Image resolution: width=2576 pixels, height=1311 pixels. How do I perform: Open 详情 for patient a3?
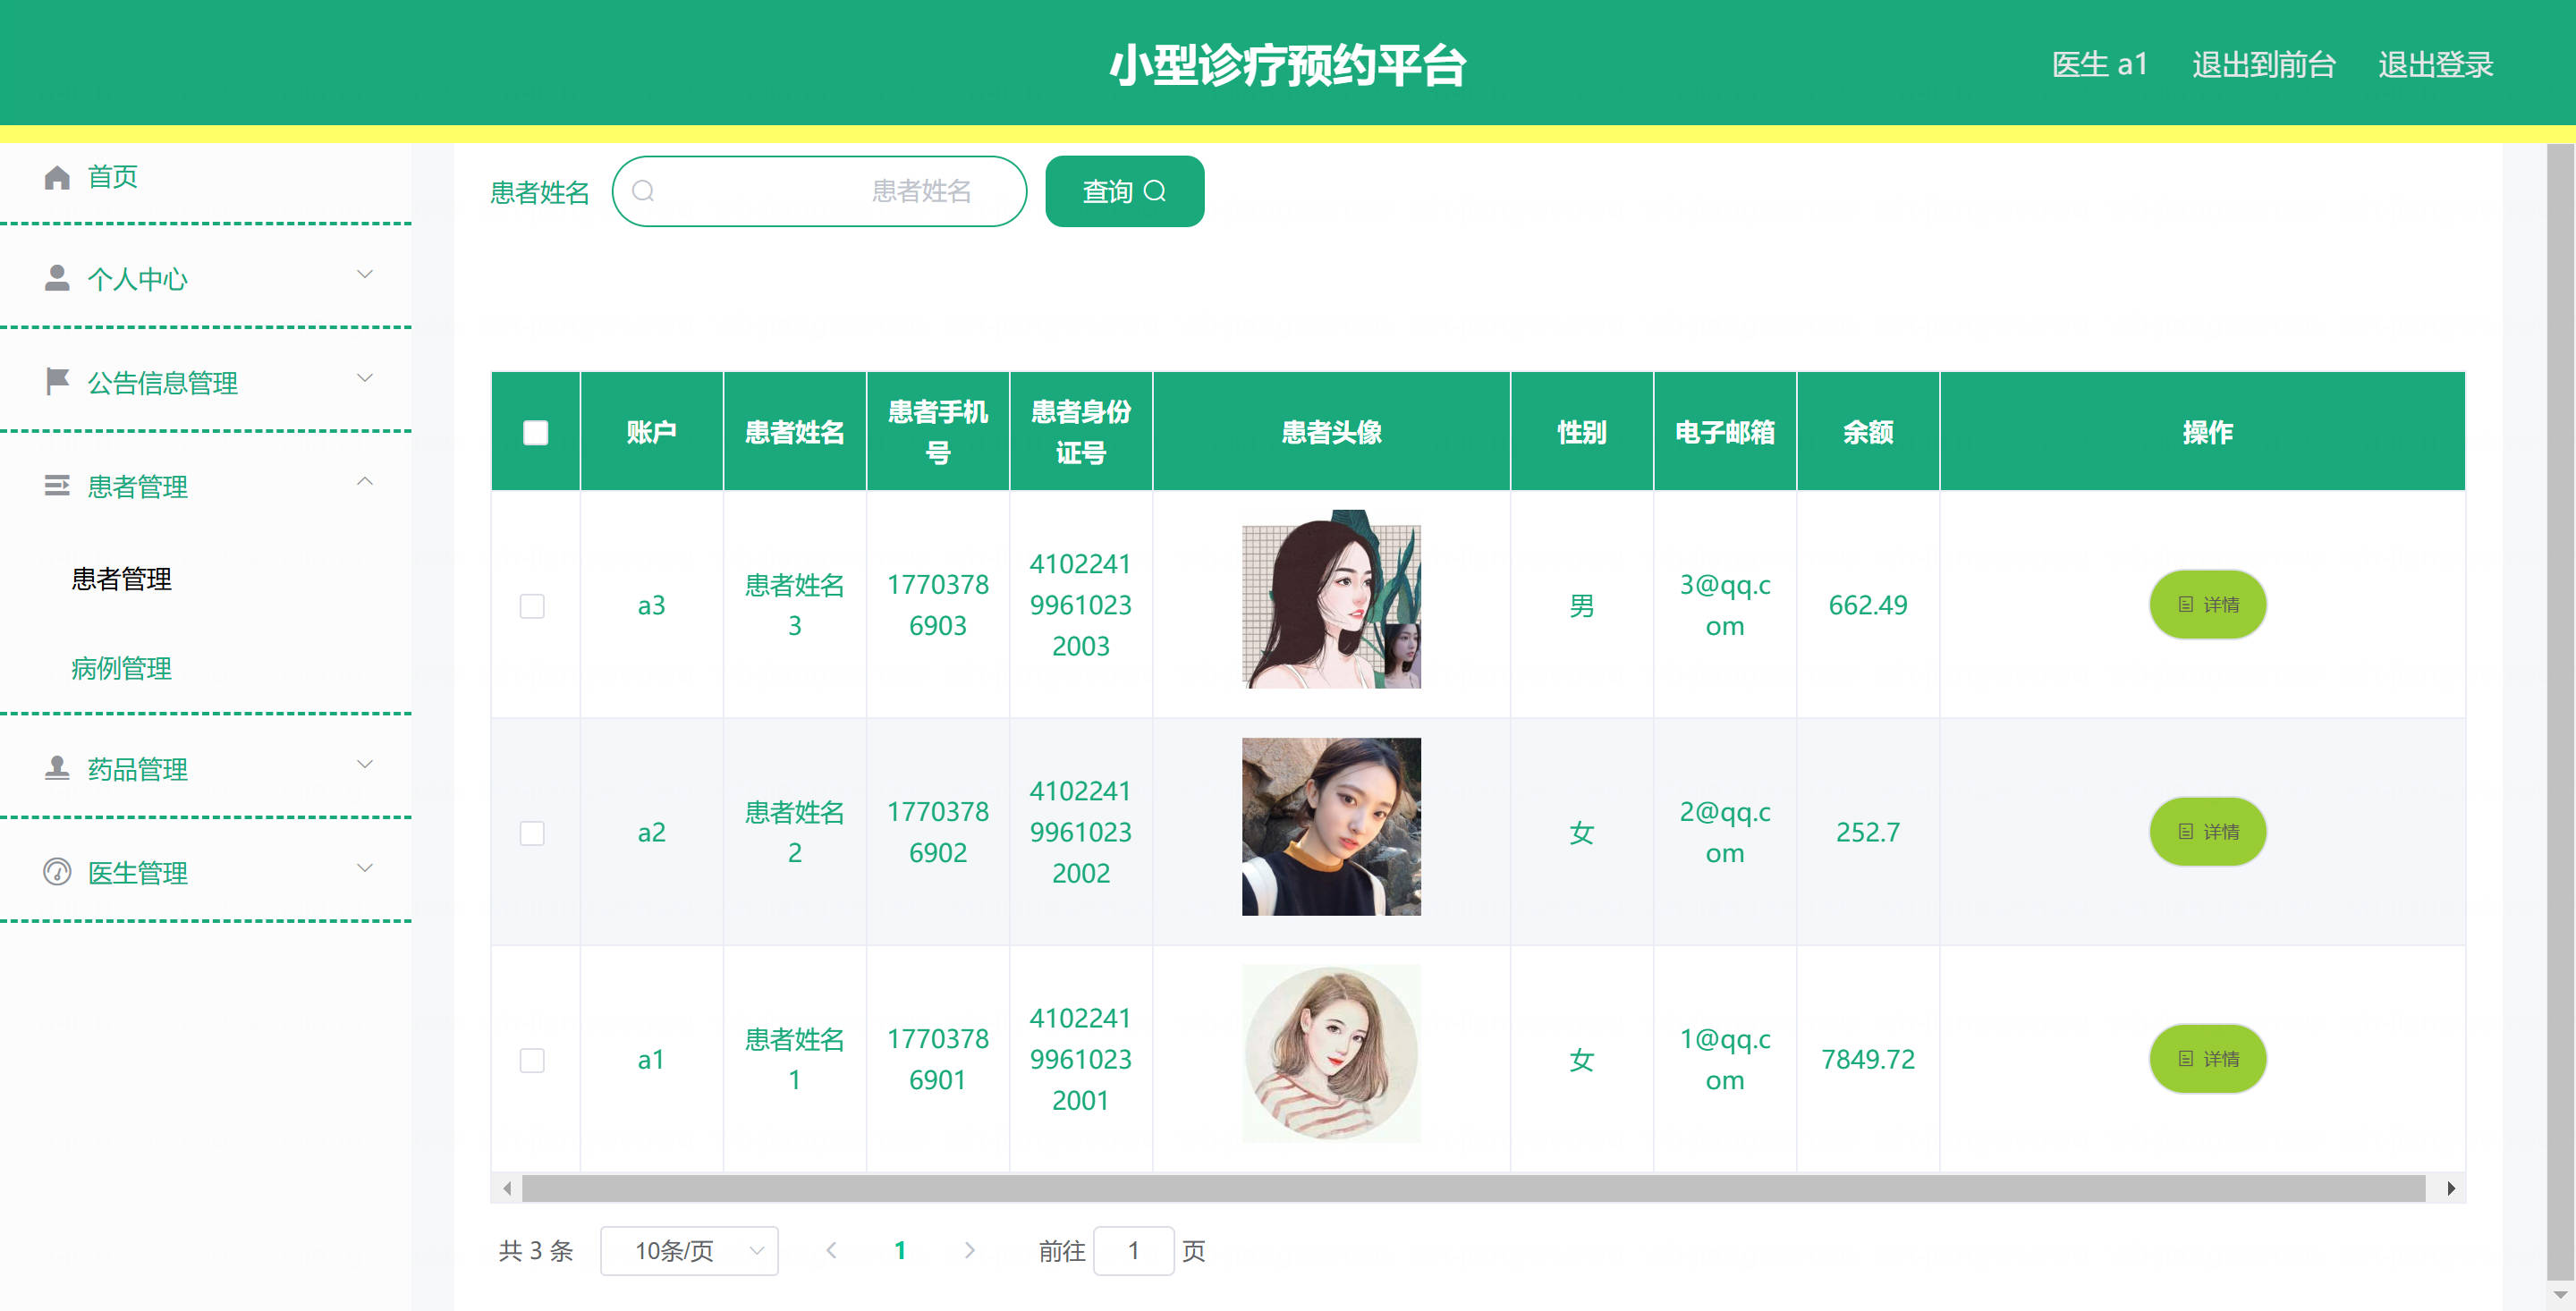2207,604
